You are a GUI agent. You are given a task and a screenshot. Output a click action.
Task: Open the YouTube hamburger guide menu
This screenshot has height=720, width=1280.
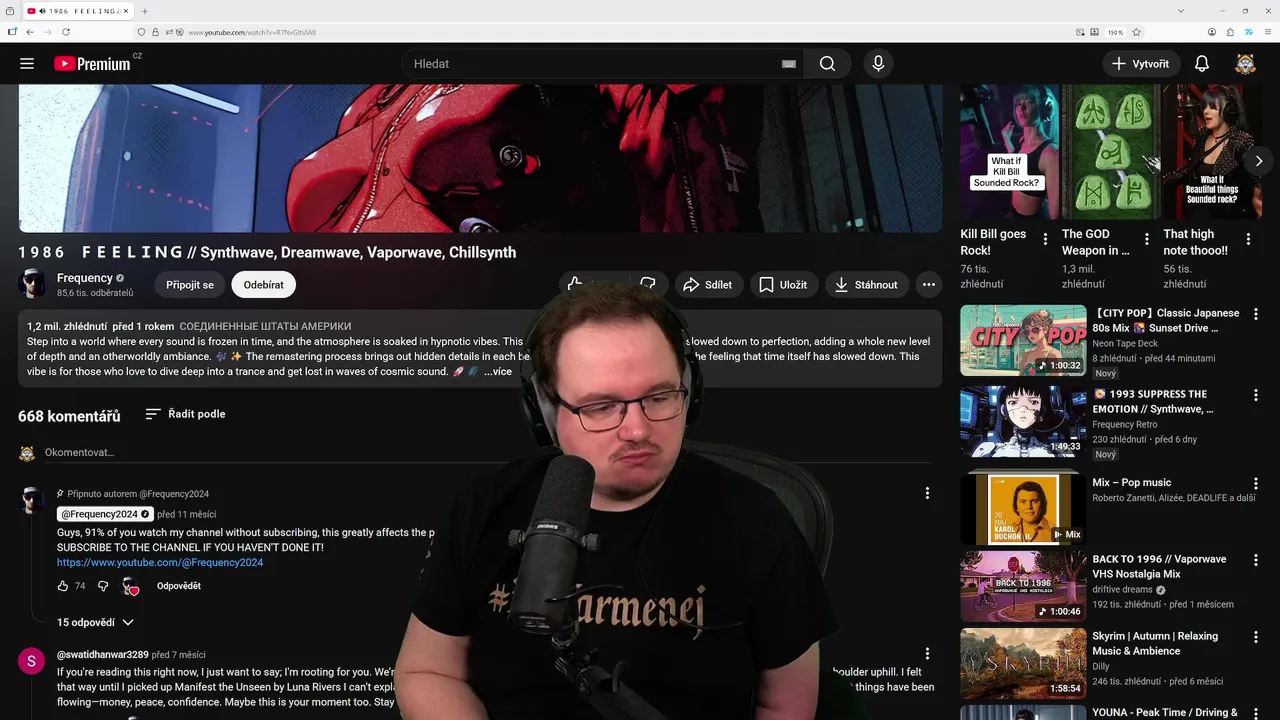pos(27,63)
